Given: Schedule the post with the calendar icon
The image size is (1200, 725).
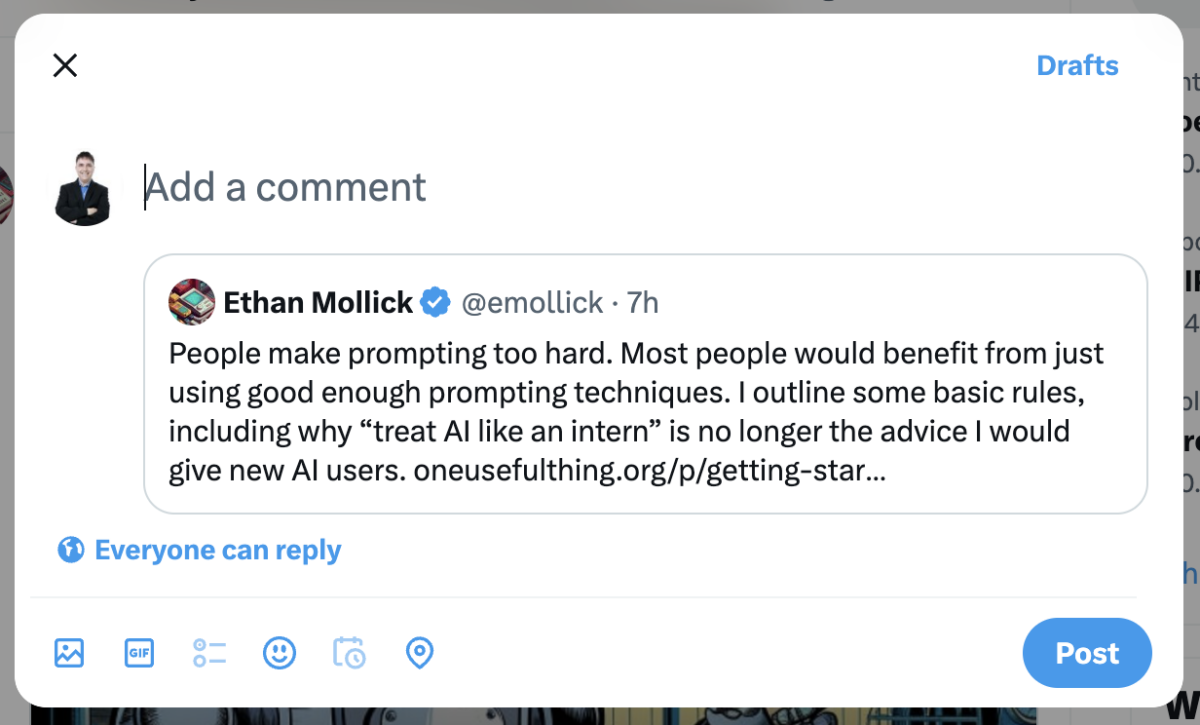Looking at the screenshot, I should tap(349, 653).
